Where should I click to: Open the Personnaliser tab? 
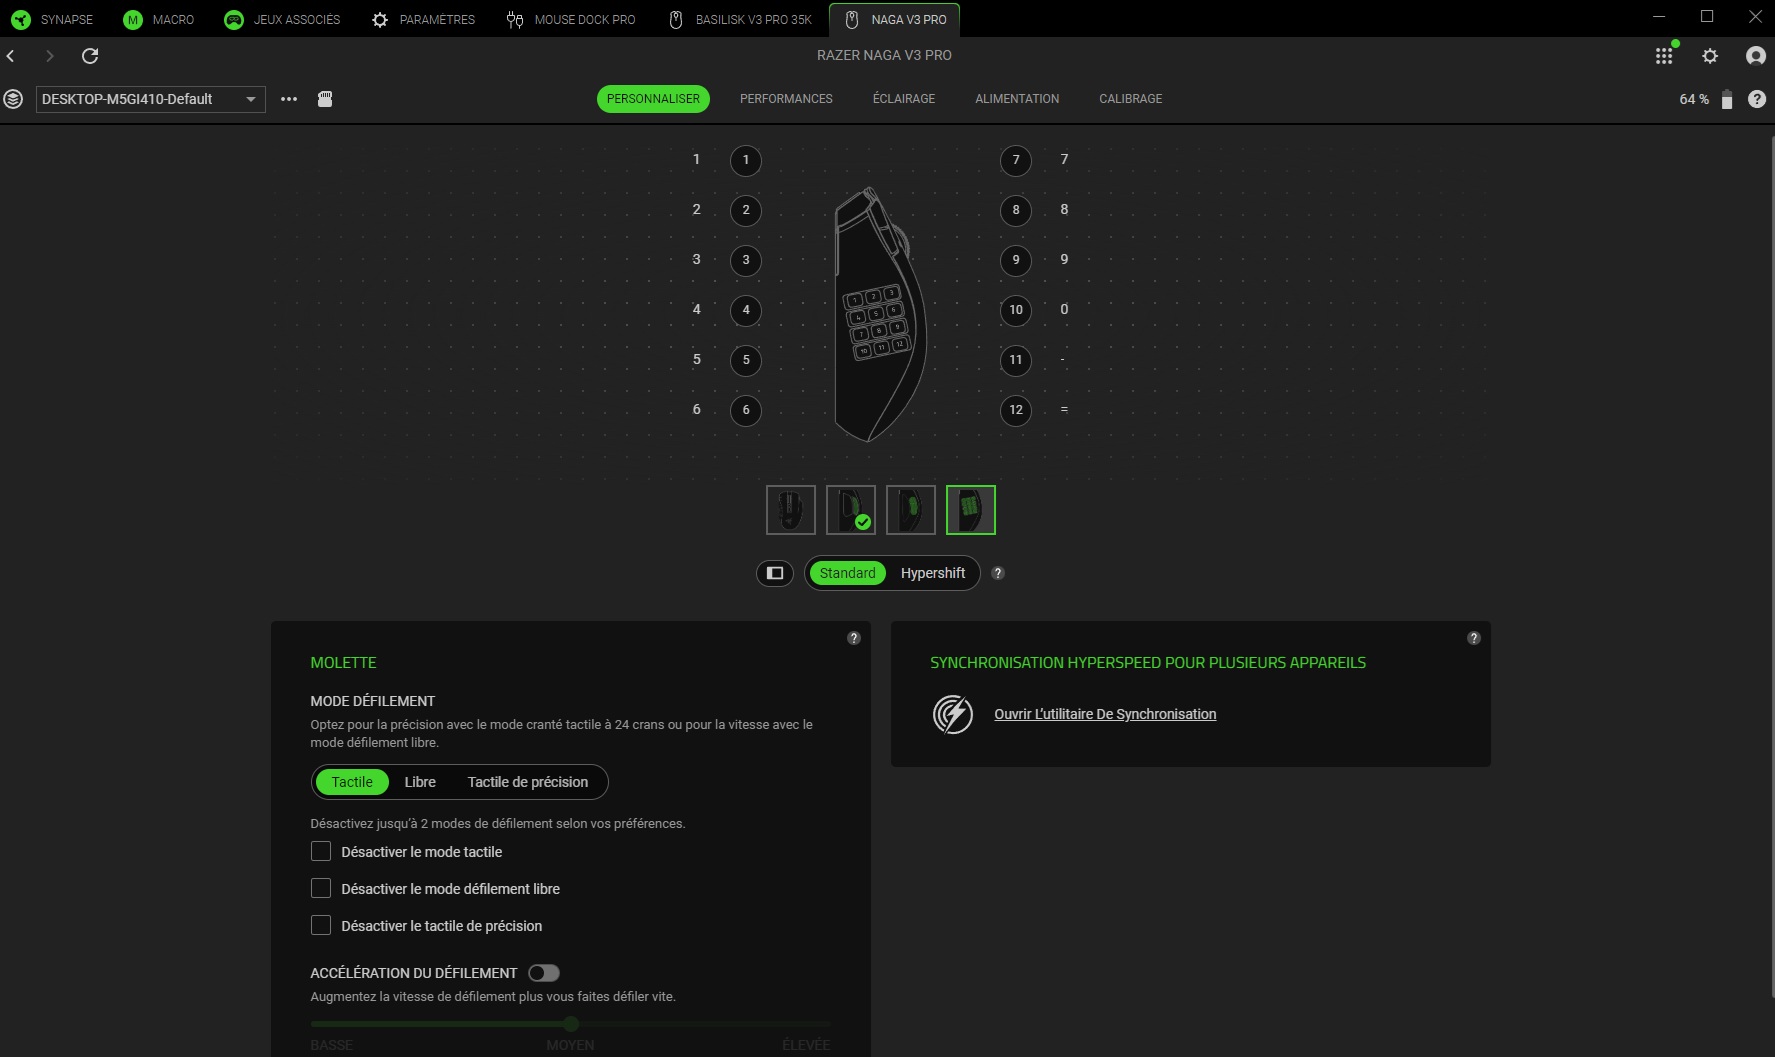tap(653, 99)
